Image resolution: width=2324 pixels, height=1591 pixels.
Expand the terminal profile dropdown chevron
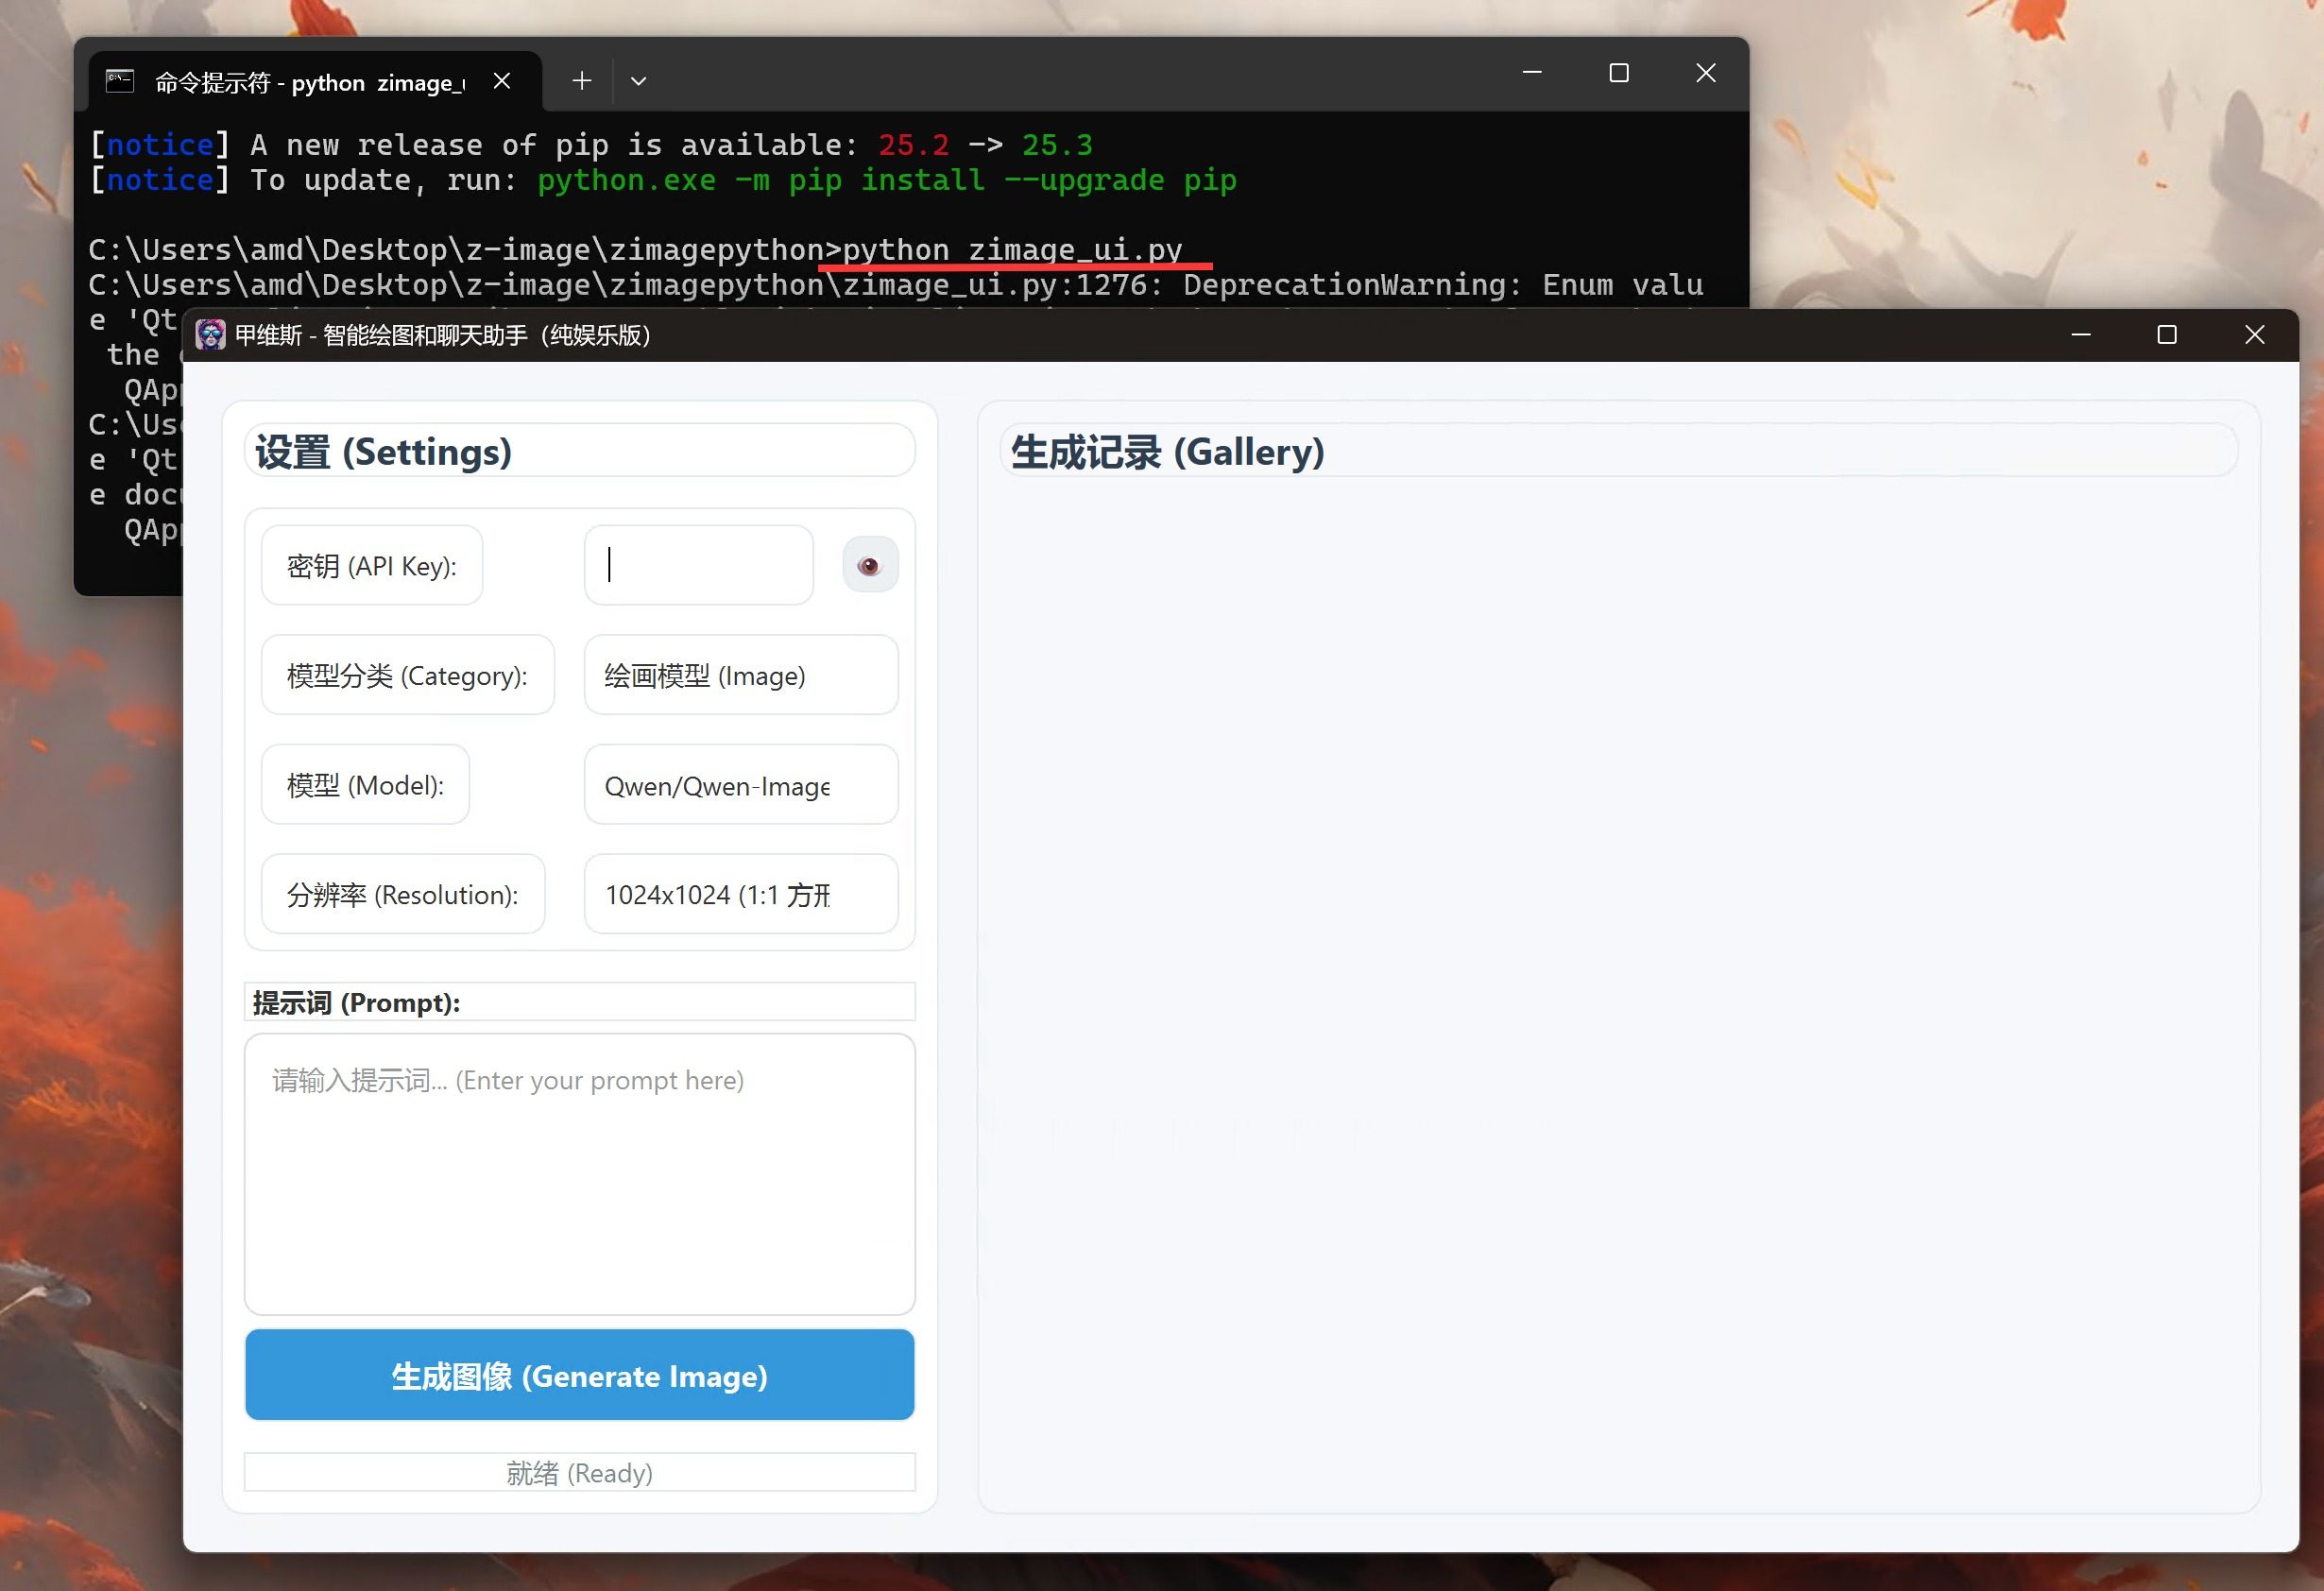click(638, 81)
